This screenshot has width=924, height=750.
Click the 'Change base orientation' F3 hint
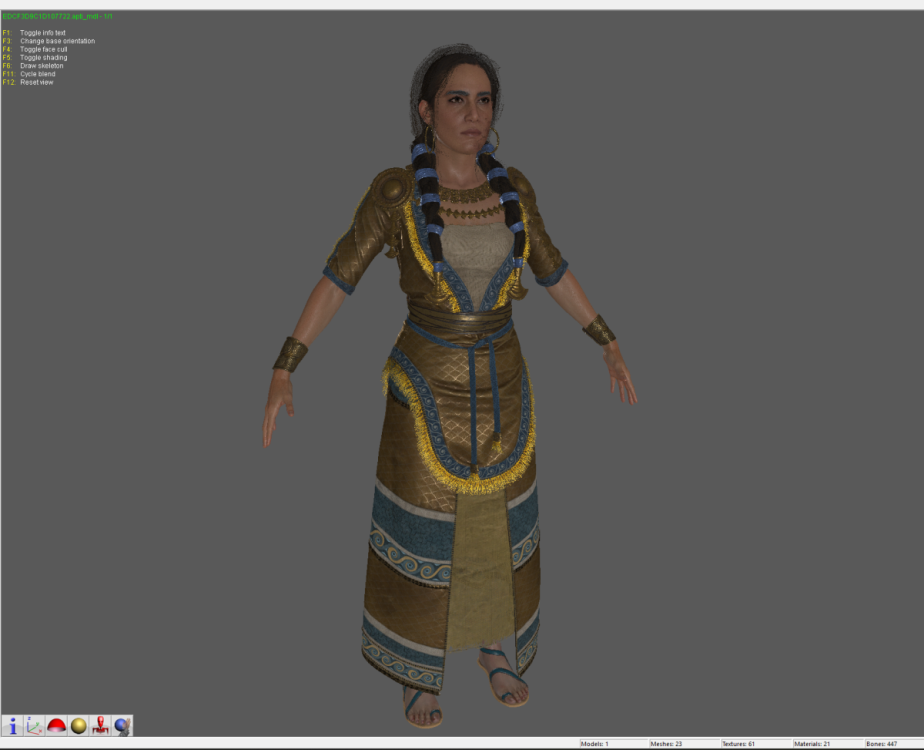[x=57, y=41]
